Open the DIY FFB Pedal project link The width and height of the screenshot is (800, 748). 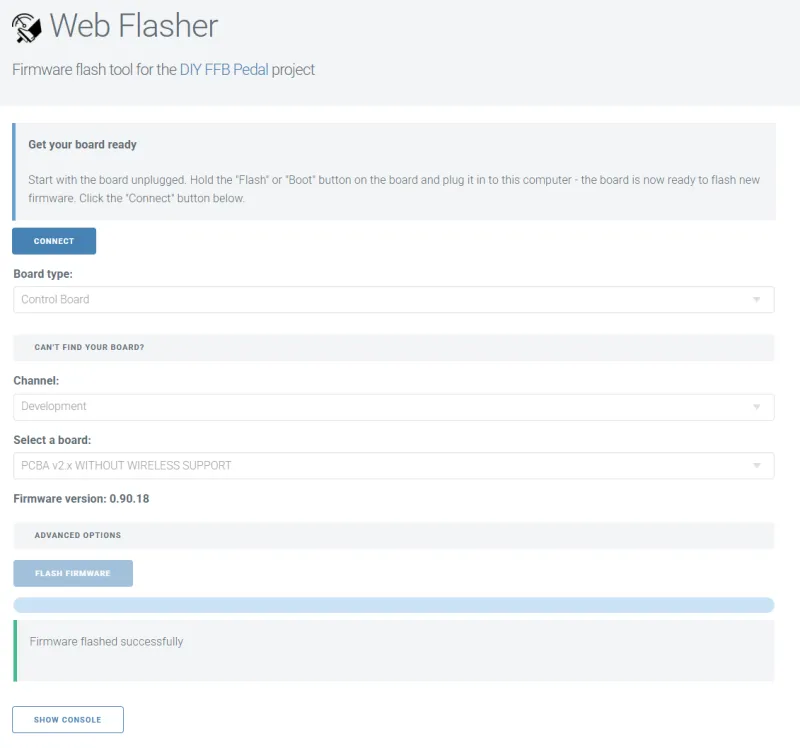224,69
